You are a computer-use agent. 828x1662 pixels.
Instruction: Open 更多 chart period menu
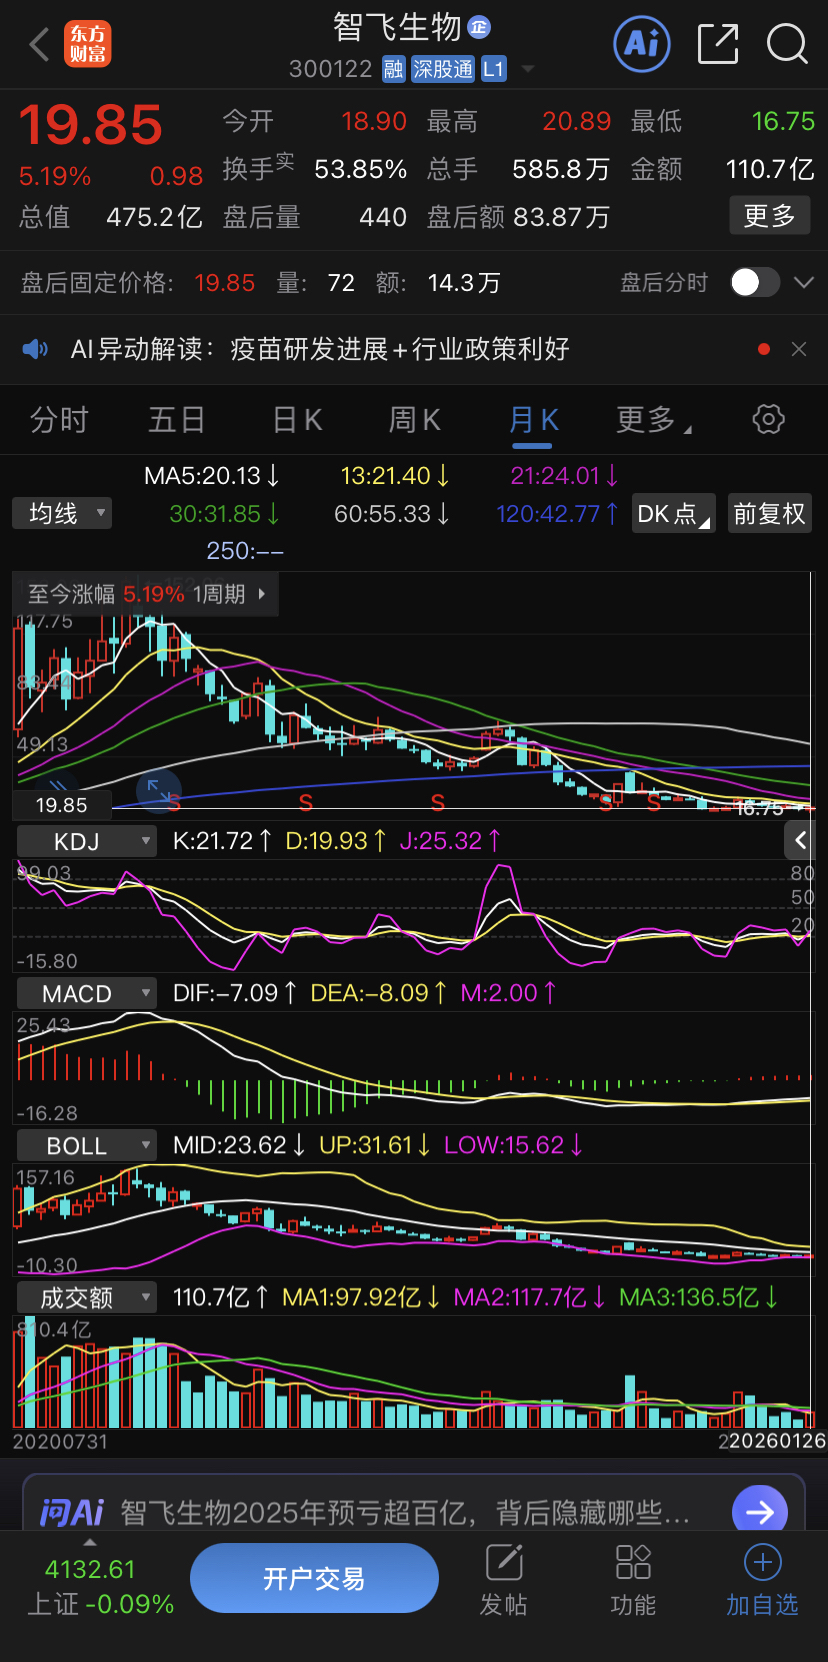(x=653, y=420)
